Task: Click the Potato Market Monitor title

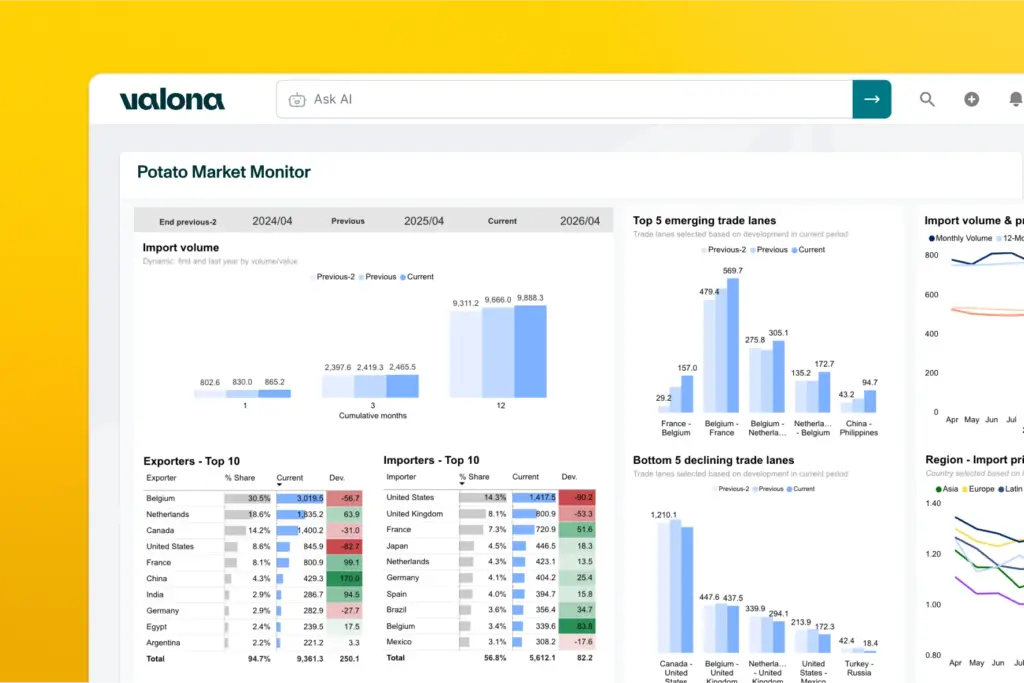Action: click(223, 172)
